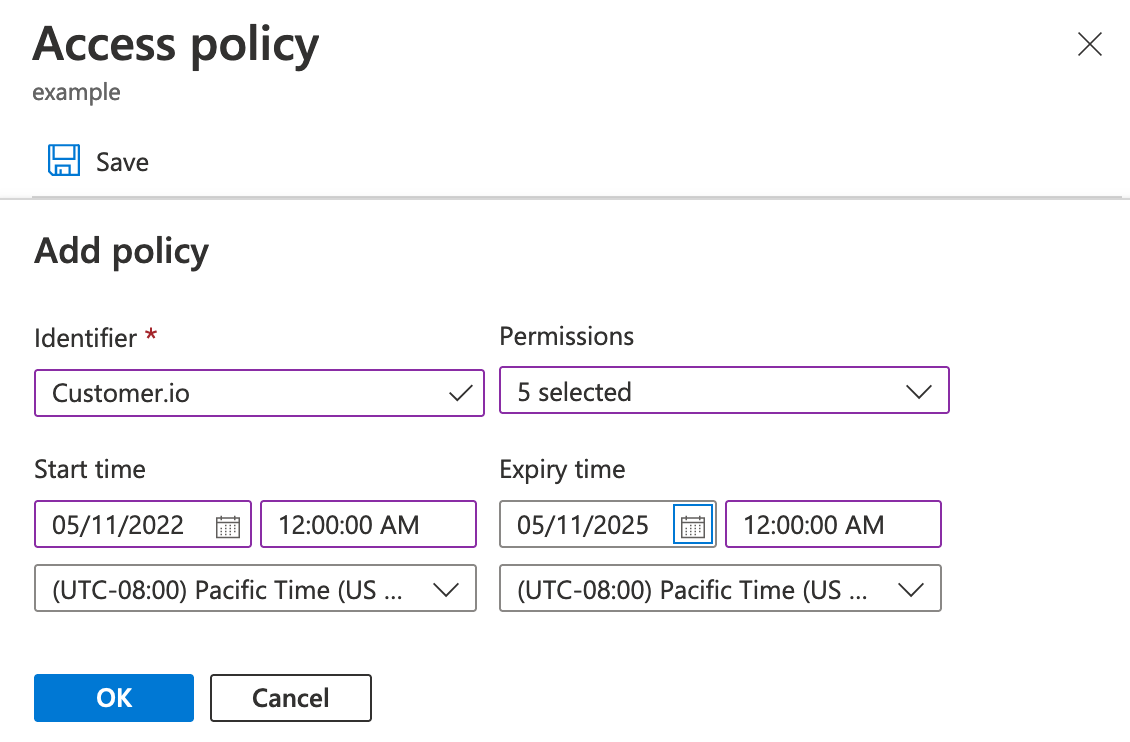Open the Expiry time calendar picker icon
This screenshot has width=1130, height=742.
tap(693, 524)
